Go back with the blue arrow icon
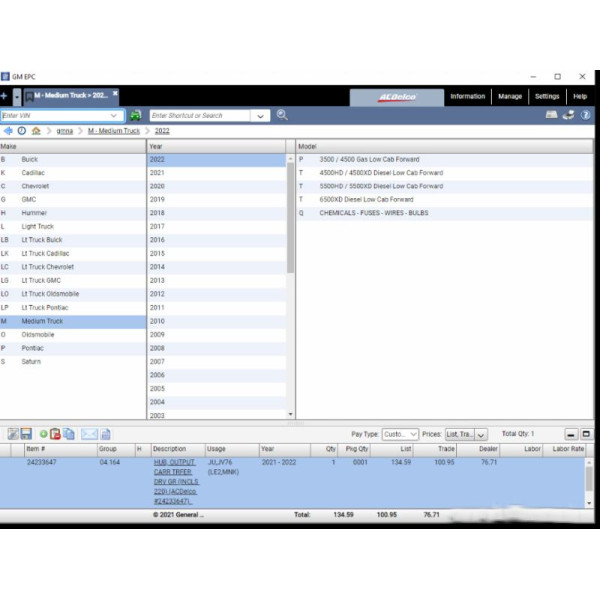The height and width of the screenshot is (600, 600). 8,131
